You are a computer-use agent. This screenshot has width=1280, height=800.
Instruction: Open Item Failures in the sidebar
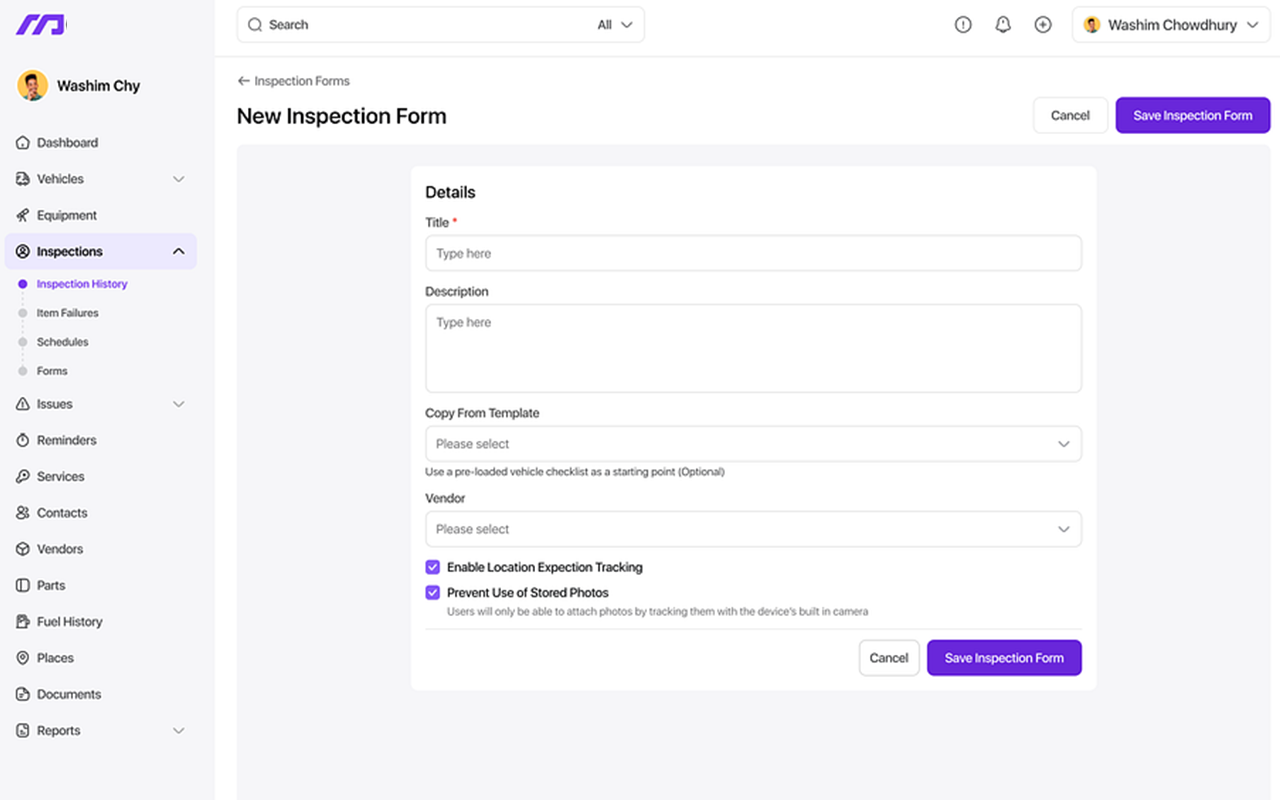(67, 313)
